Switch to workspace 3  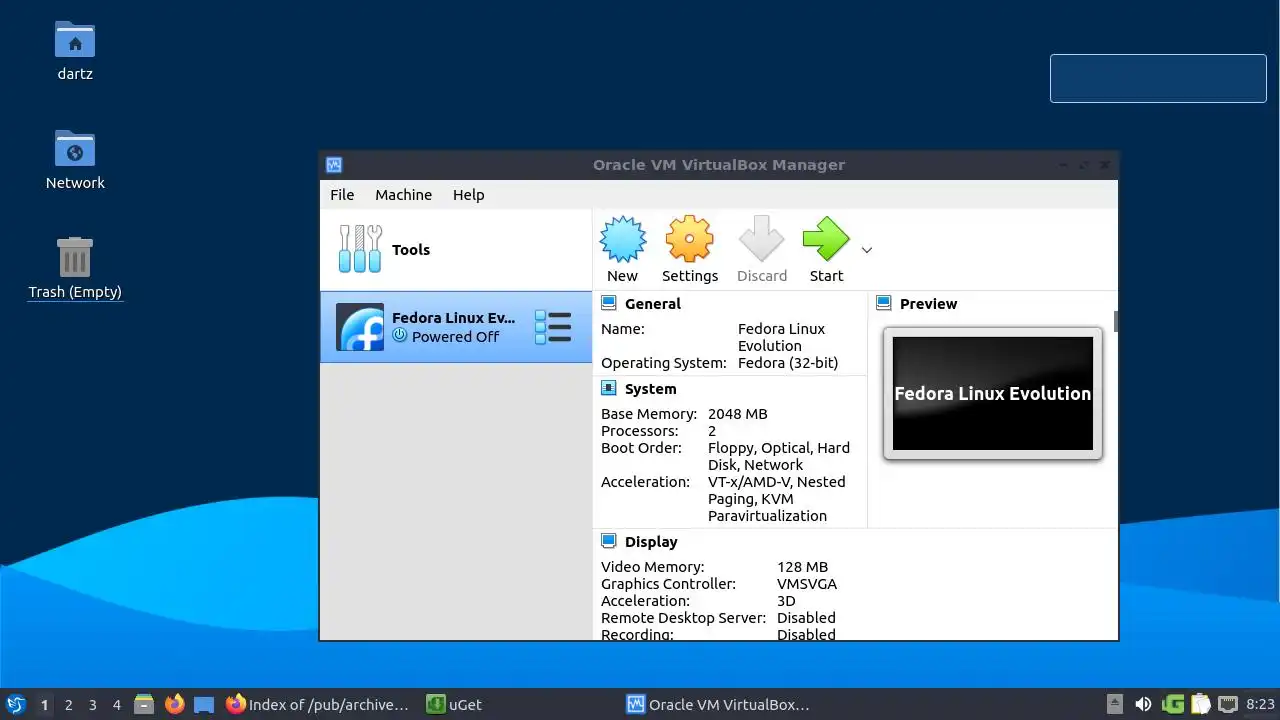click(x=92, y=705)
